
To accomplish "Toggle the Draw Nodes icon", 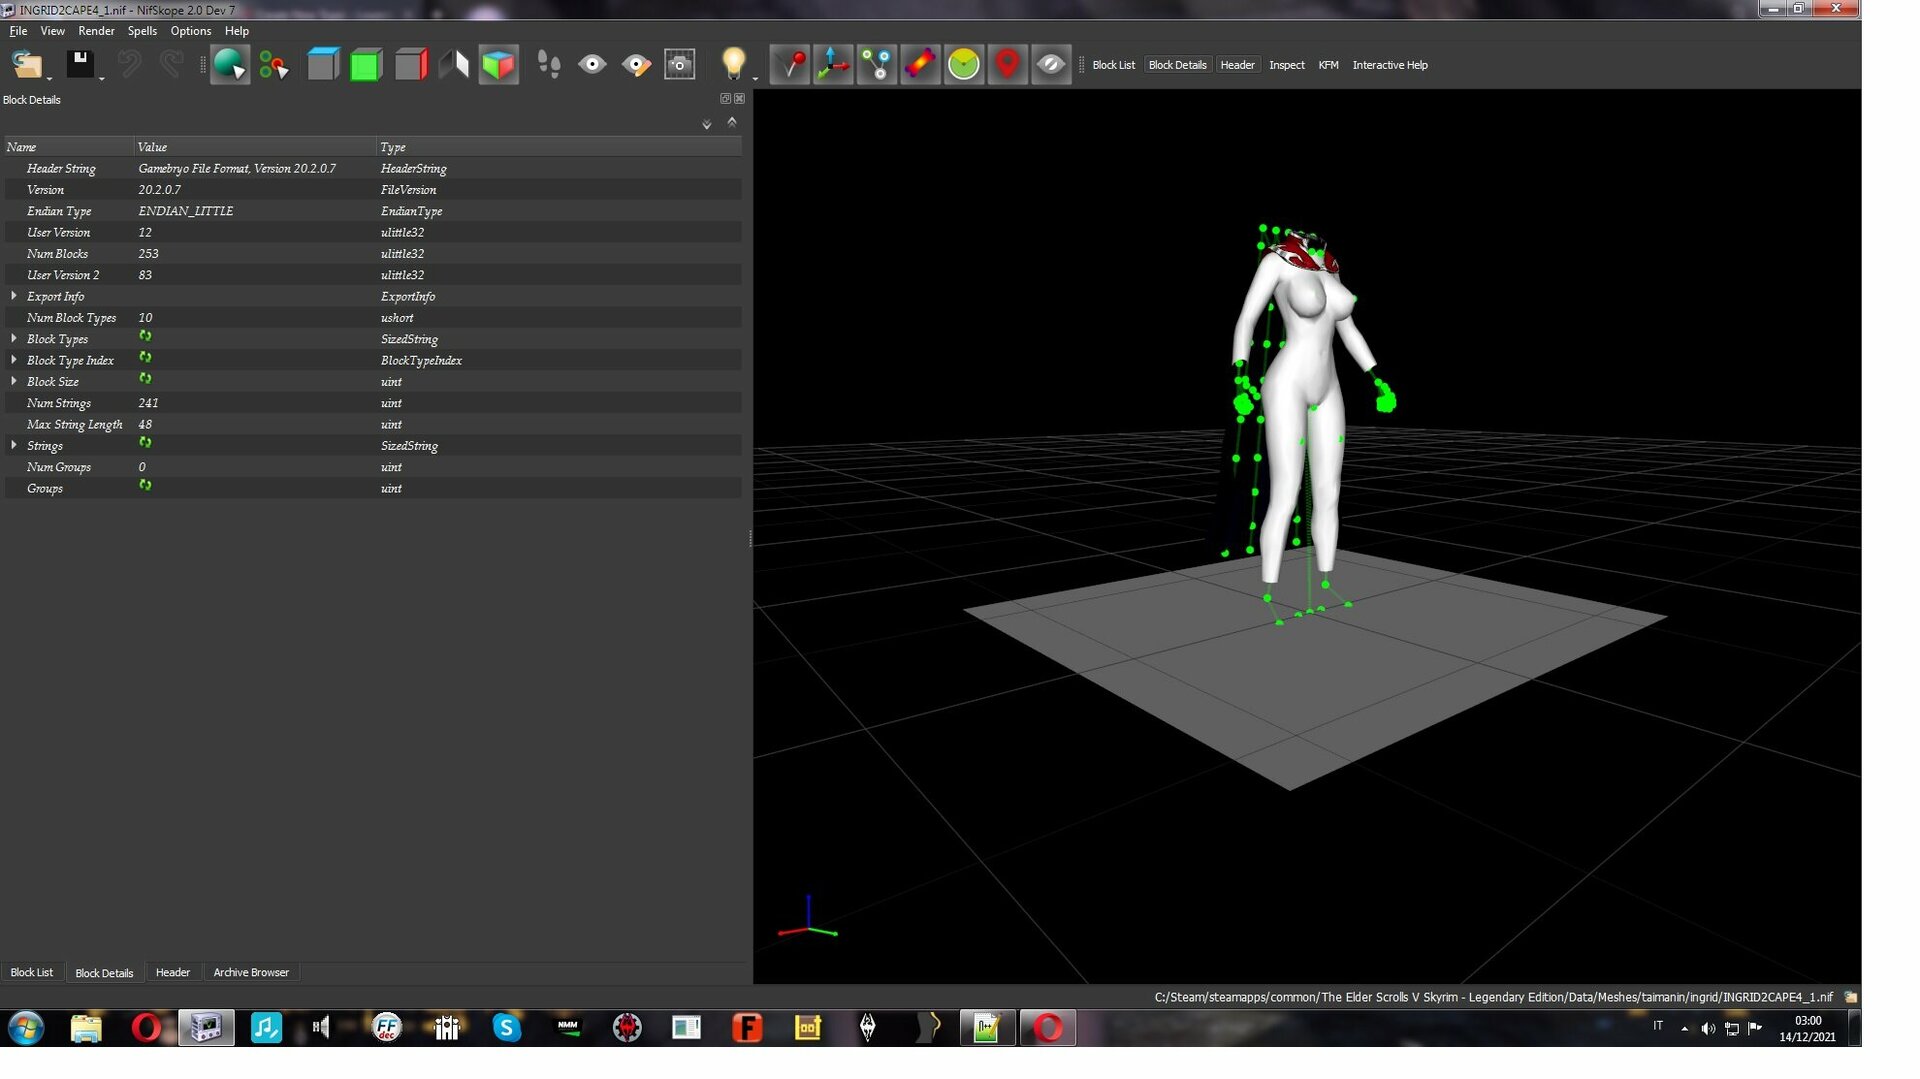I will (x=877, y=65).
